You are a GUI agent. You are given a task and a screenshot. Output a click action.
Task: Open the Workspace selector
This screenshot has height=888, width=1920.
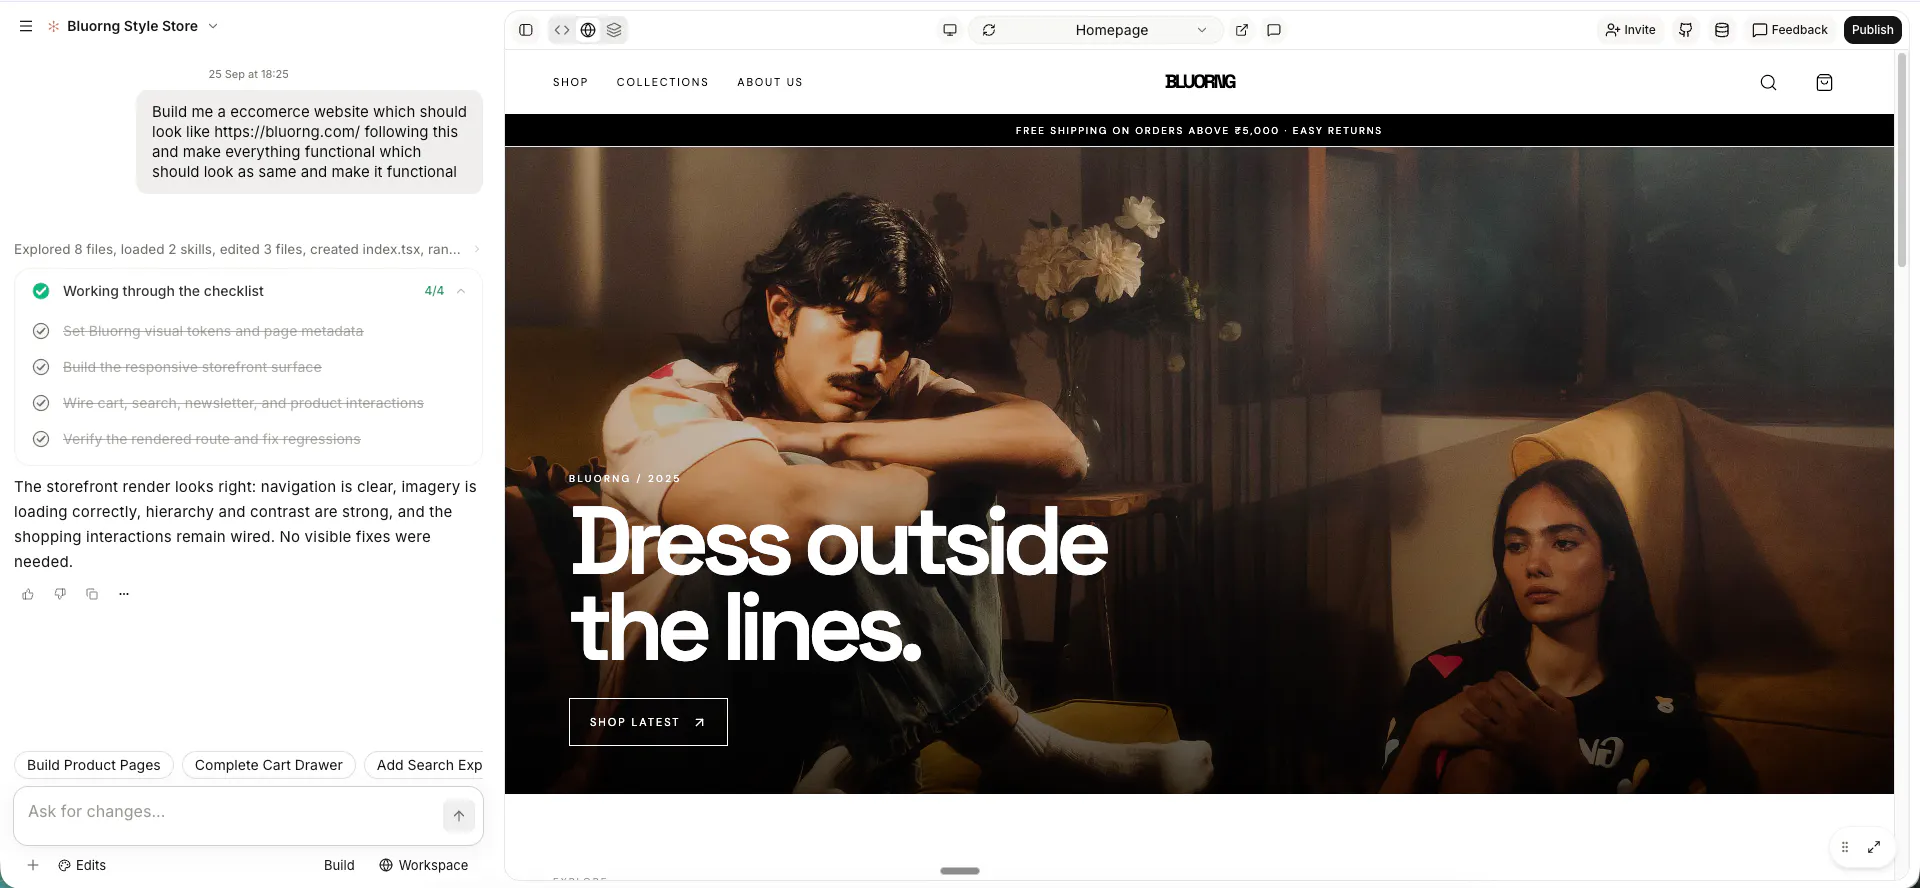(424, 865)
